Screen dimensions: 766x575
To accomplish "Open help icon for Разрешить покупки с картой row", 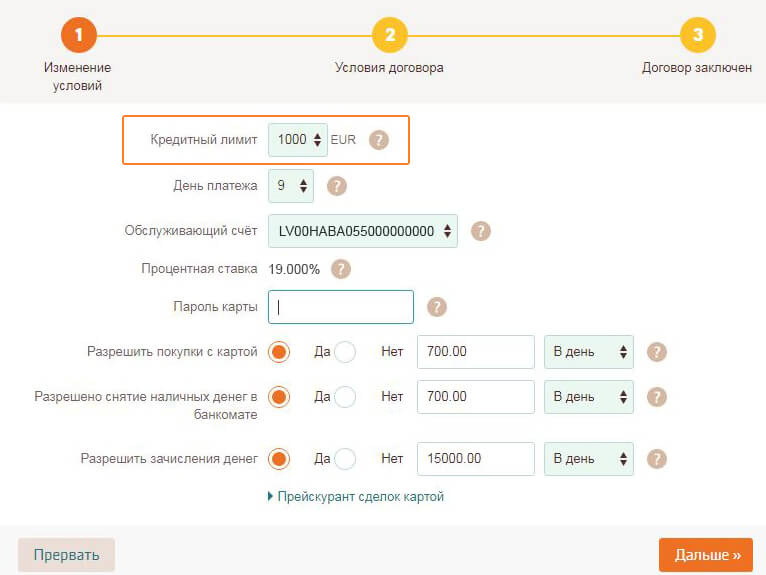I will point(657,352).
